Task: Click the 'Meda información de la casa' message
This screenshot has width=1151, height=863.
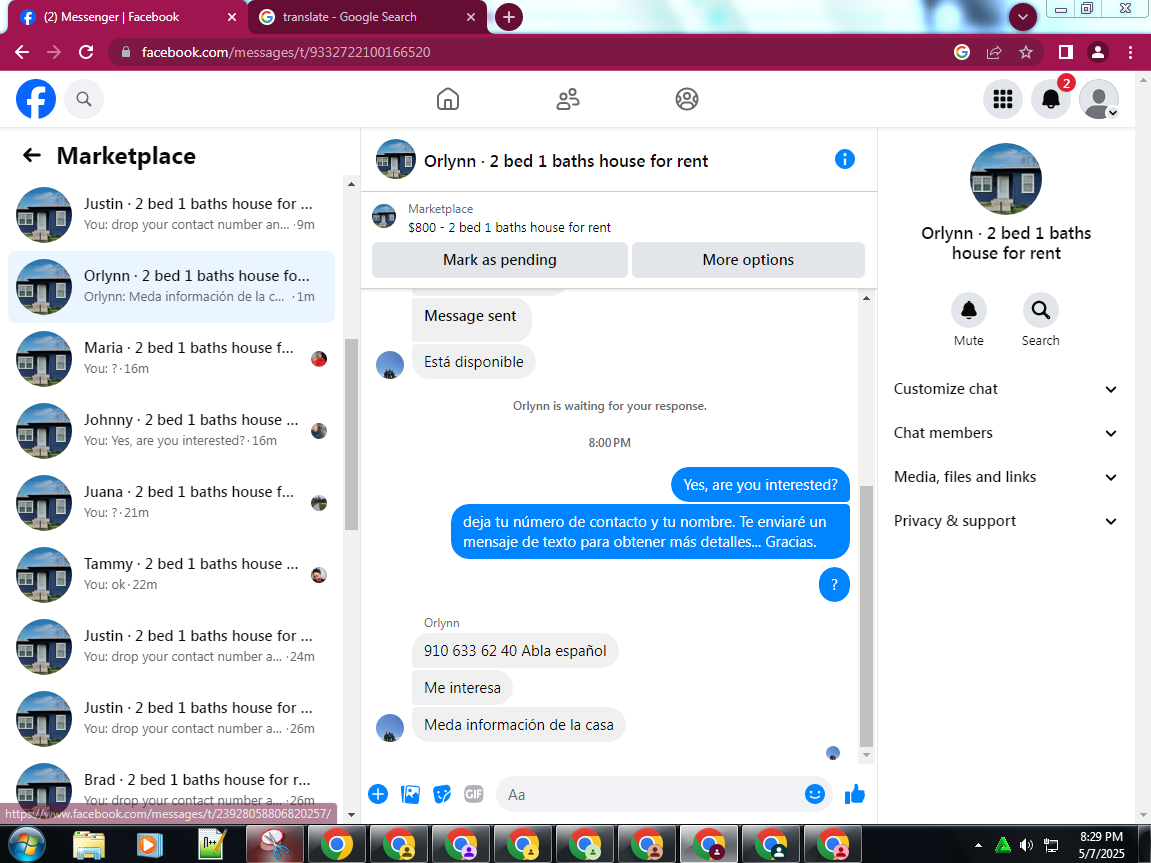Action: point(518,725)
